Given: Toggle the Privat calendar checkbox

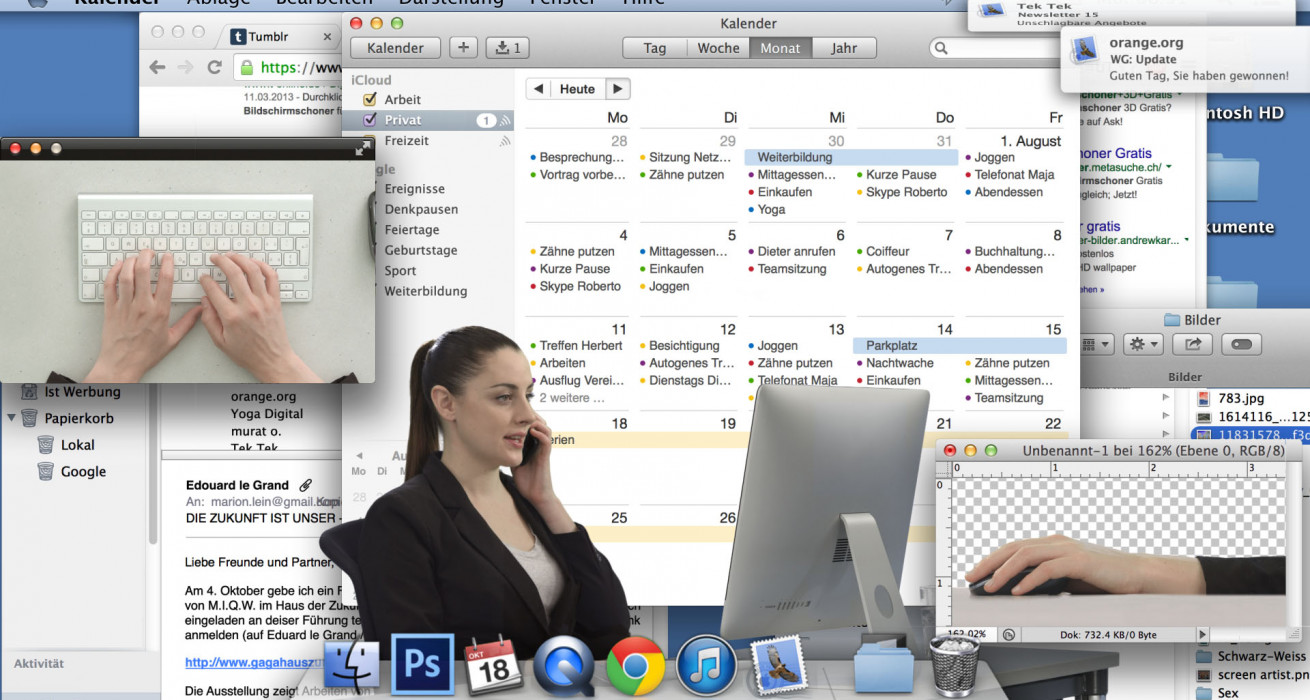Looking at the screenshot, I should [369, 120].
